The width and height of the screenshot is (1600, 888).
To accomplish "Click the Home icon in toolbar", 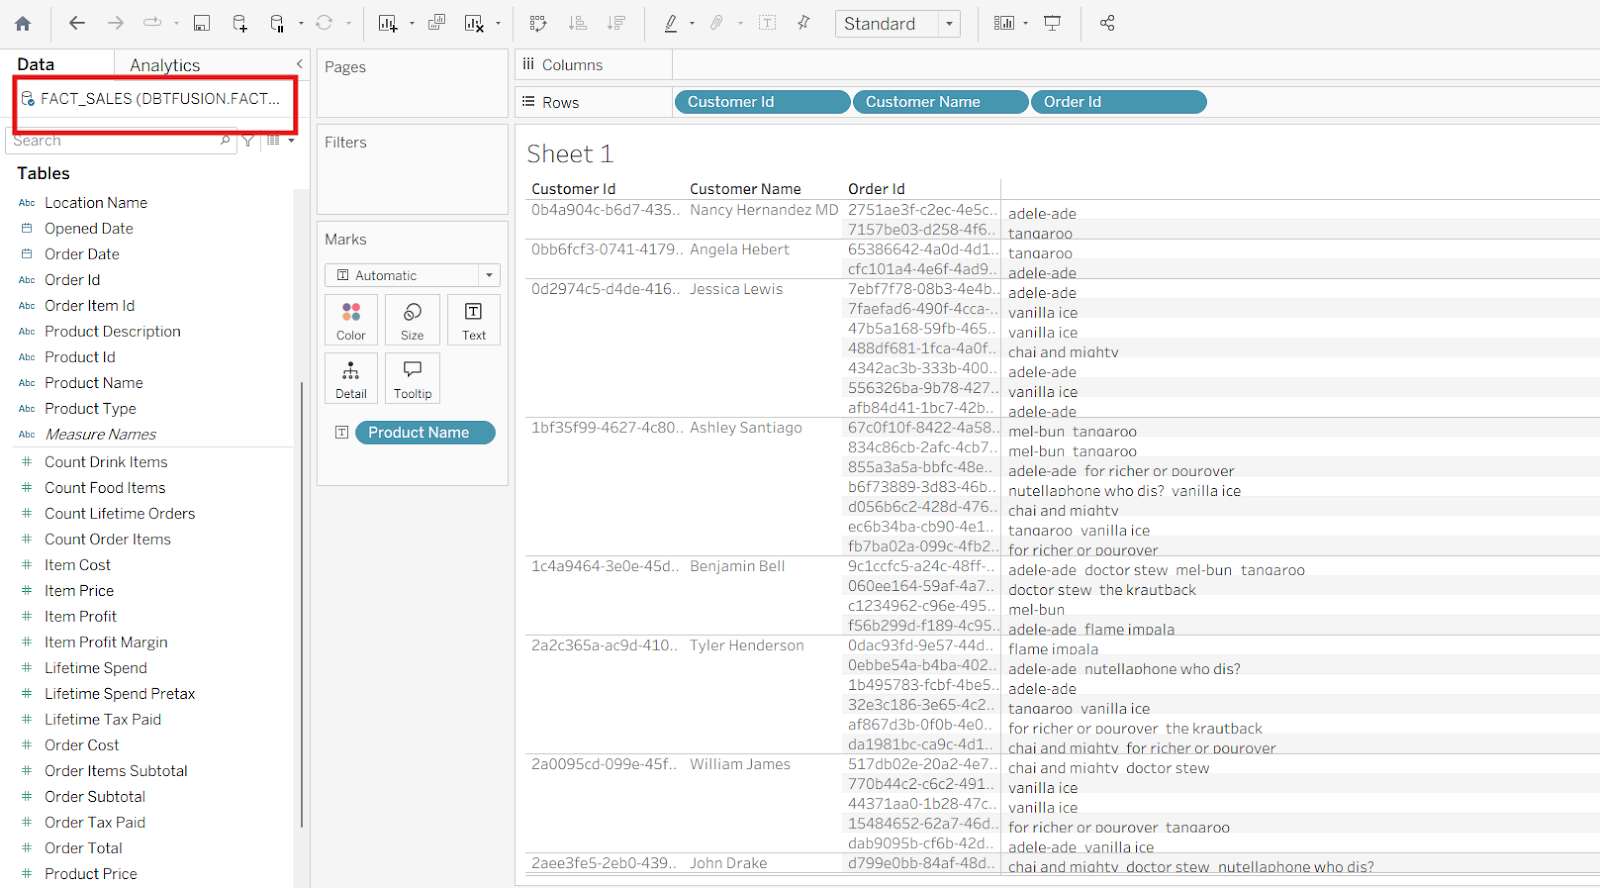I will 23,23.
